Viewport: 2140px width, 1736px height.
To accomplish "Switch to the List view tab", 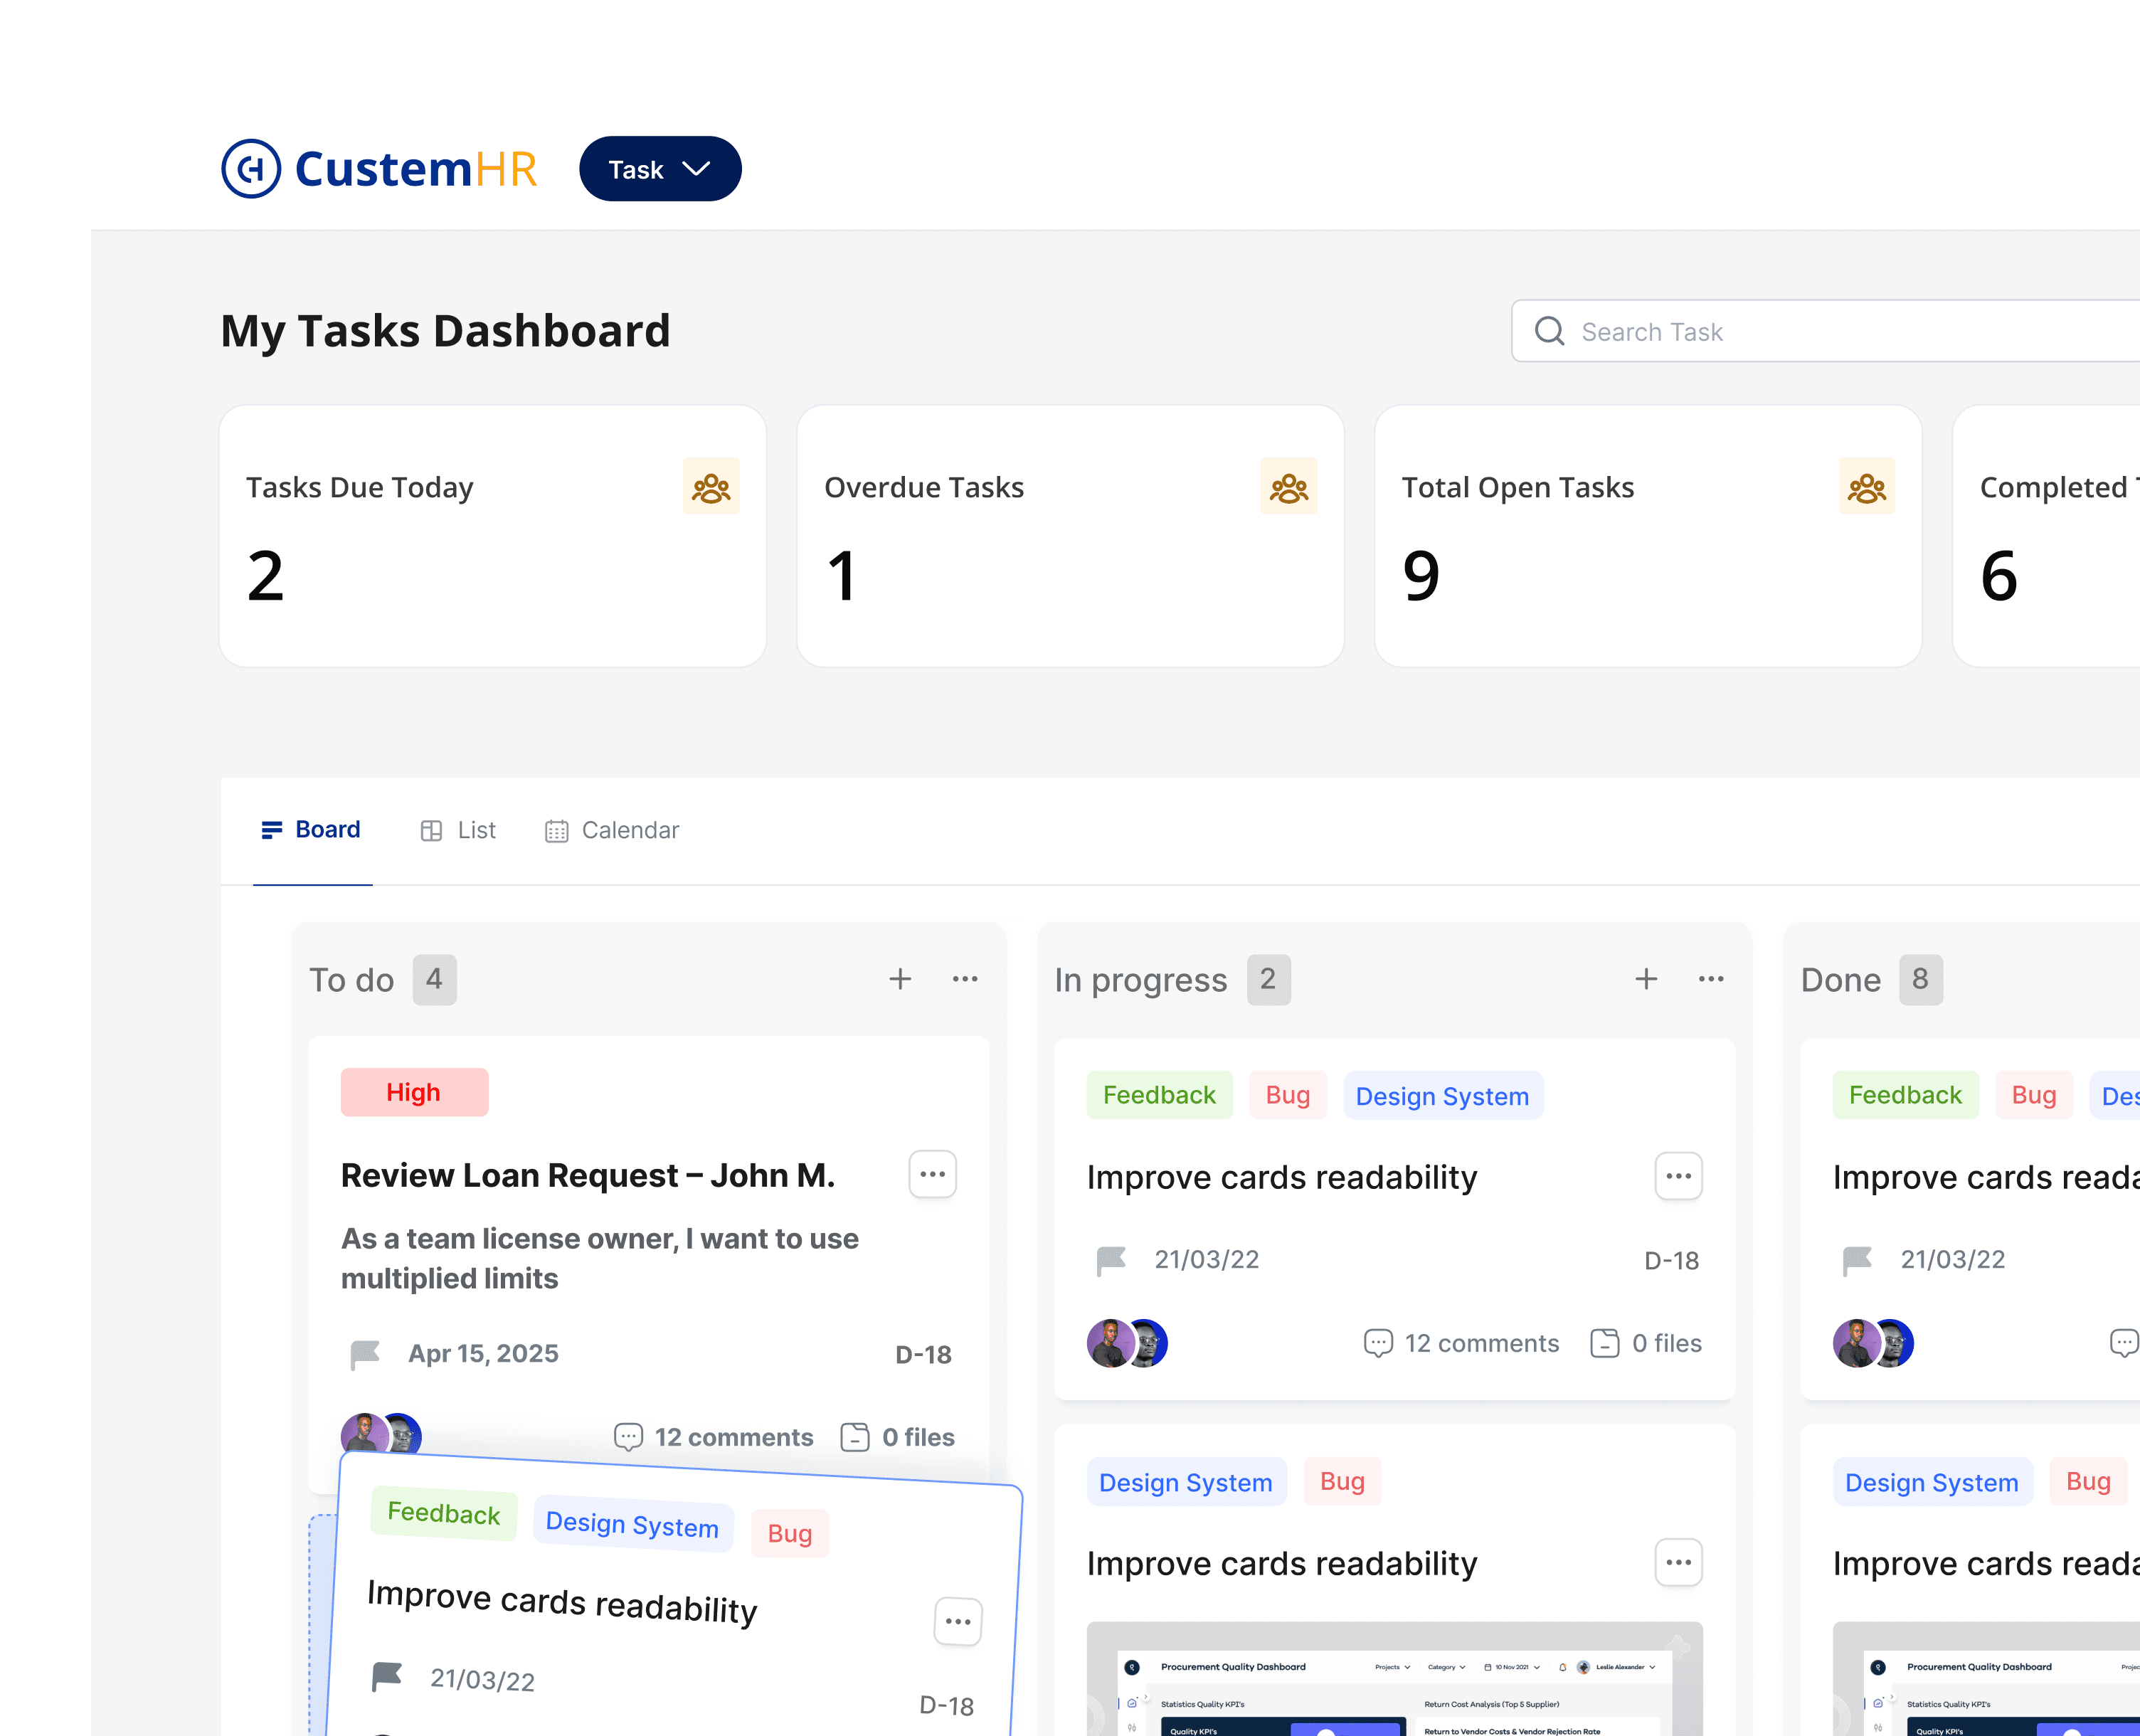I will [x=458, y=831].
